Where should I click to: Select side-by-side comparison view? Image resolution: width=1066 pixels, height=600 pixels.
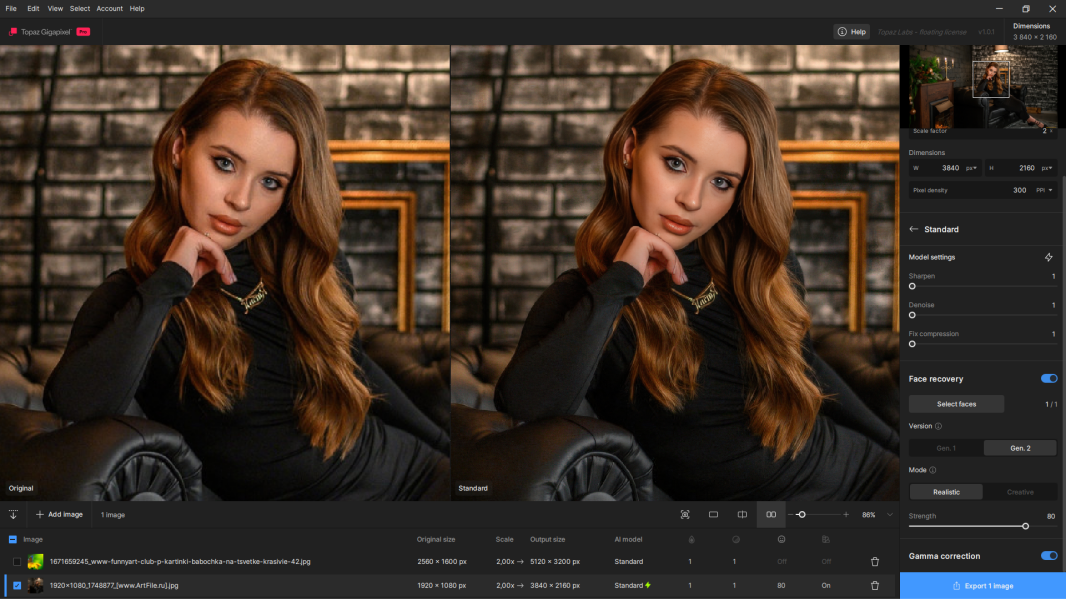point(771,514)
